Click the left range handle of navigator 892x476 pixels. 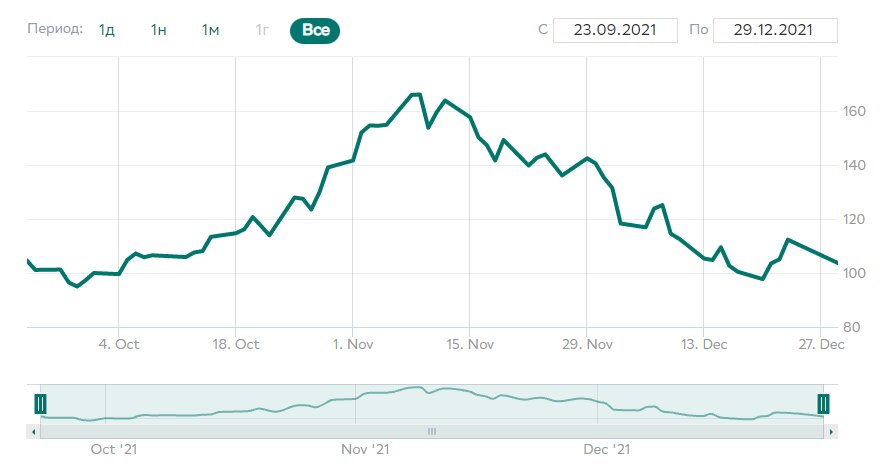[40, 403]
